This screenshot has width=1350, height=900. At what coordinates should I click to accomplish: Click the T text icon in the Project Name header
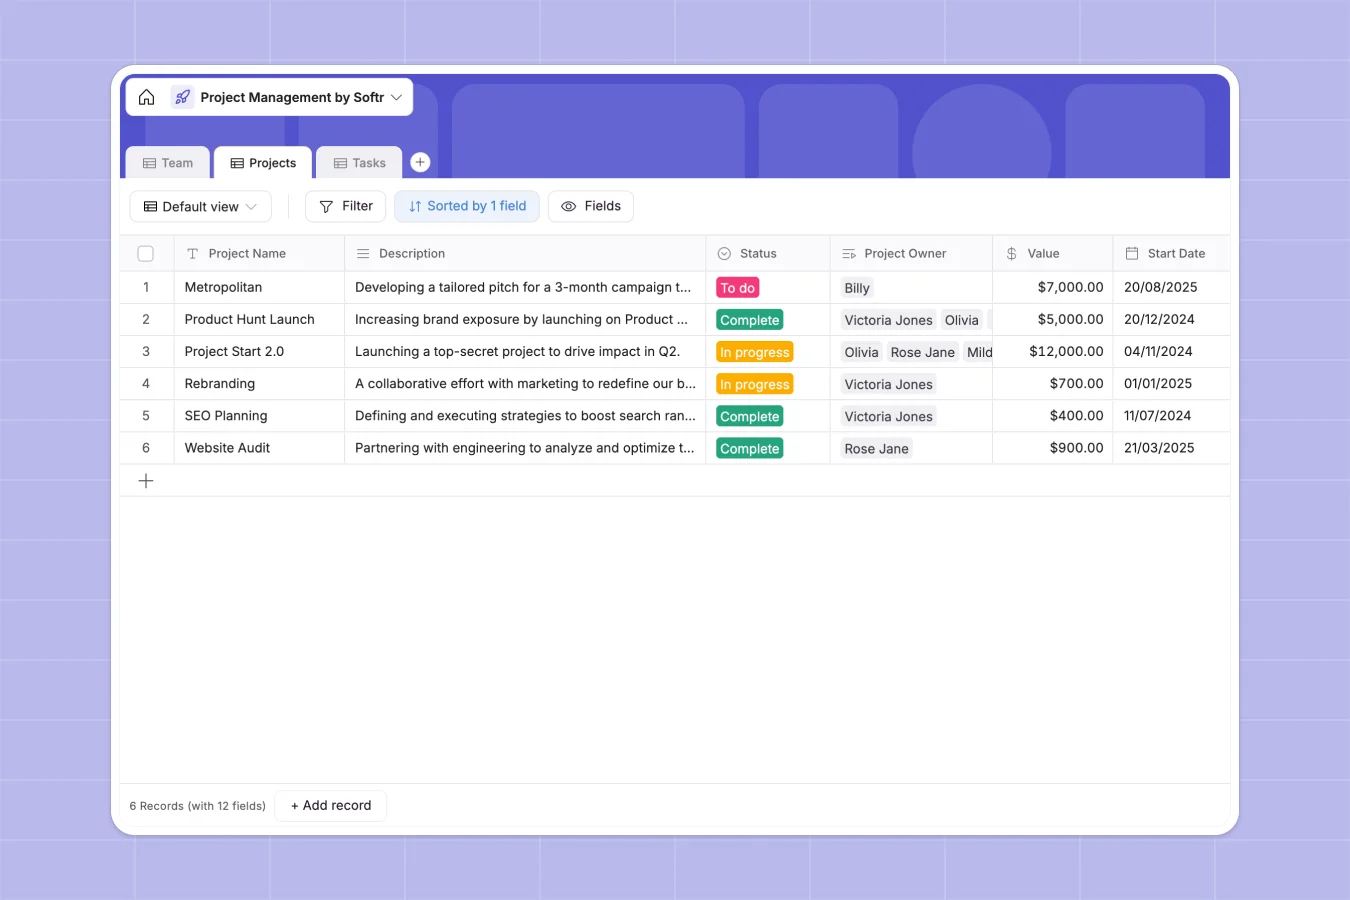click(190, 253)
